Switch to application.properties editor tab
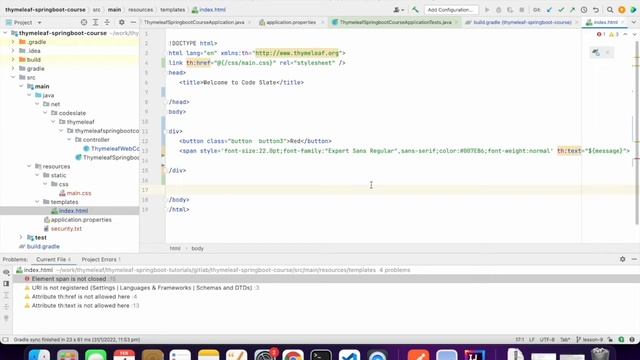 pos(290,22)
